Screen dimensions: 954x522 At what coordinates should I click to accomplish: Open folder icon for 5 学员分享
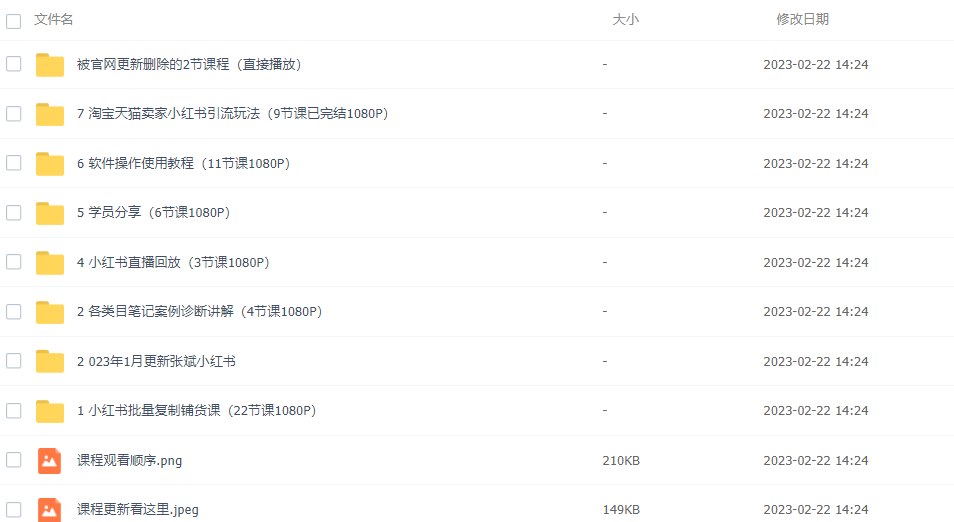[x=50, y=213]
